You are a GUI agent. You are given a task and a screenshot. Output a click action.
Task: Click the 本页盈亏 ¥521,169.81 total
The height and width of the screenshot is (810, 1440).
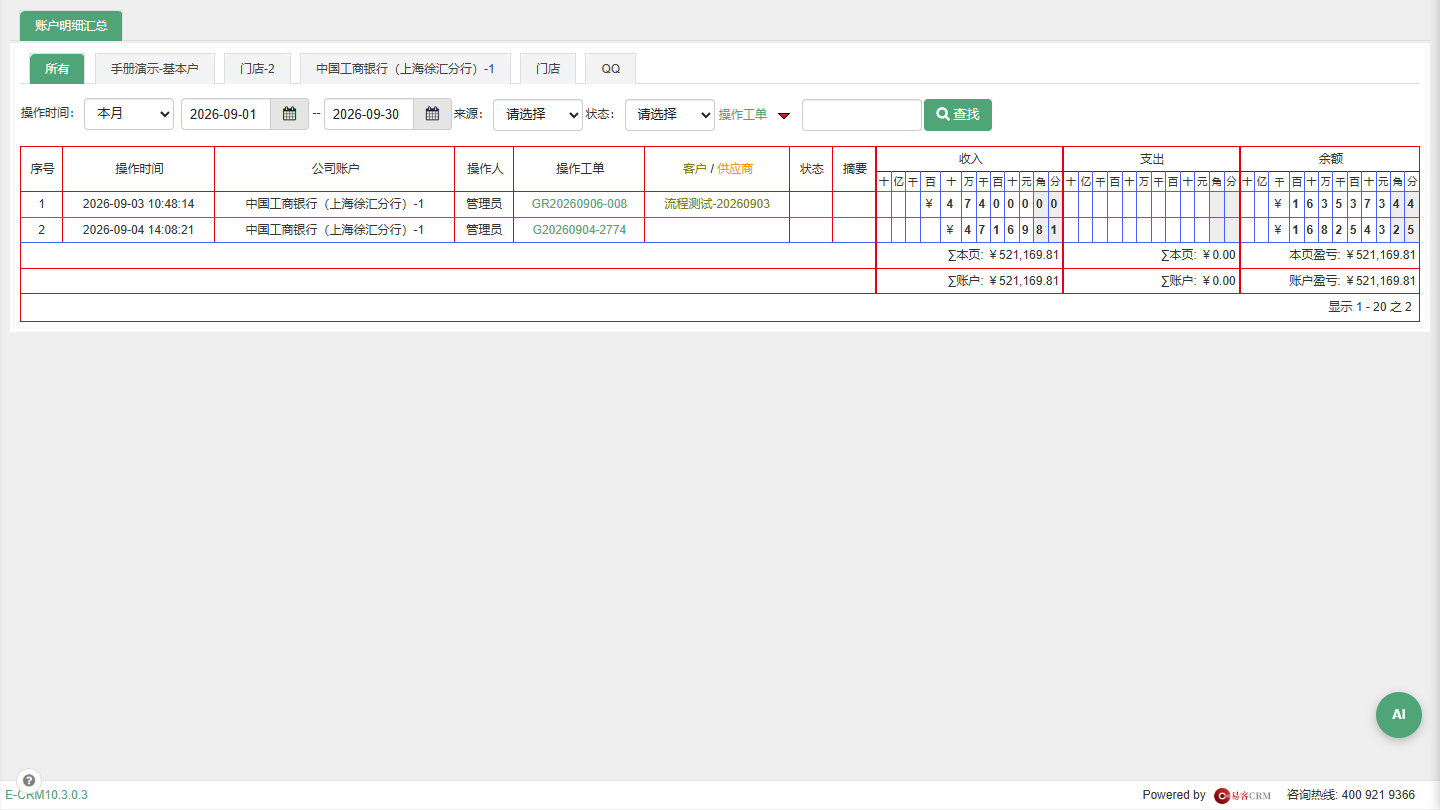click(1352, 255)
